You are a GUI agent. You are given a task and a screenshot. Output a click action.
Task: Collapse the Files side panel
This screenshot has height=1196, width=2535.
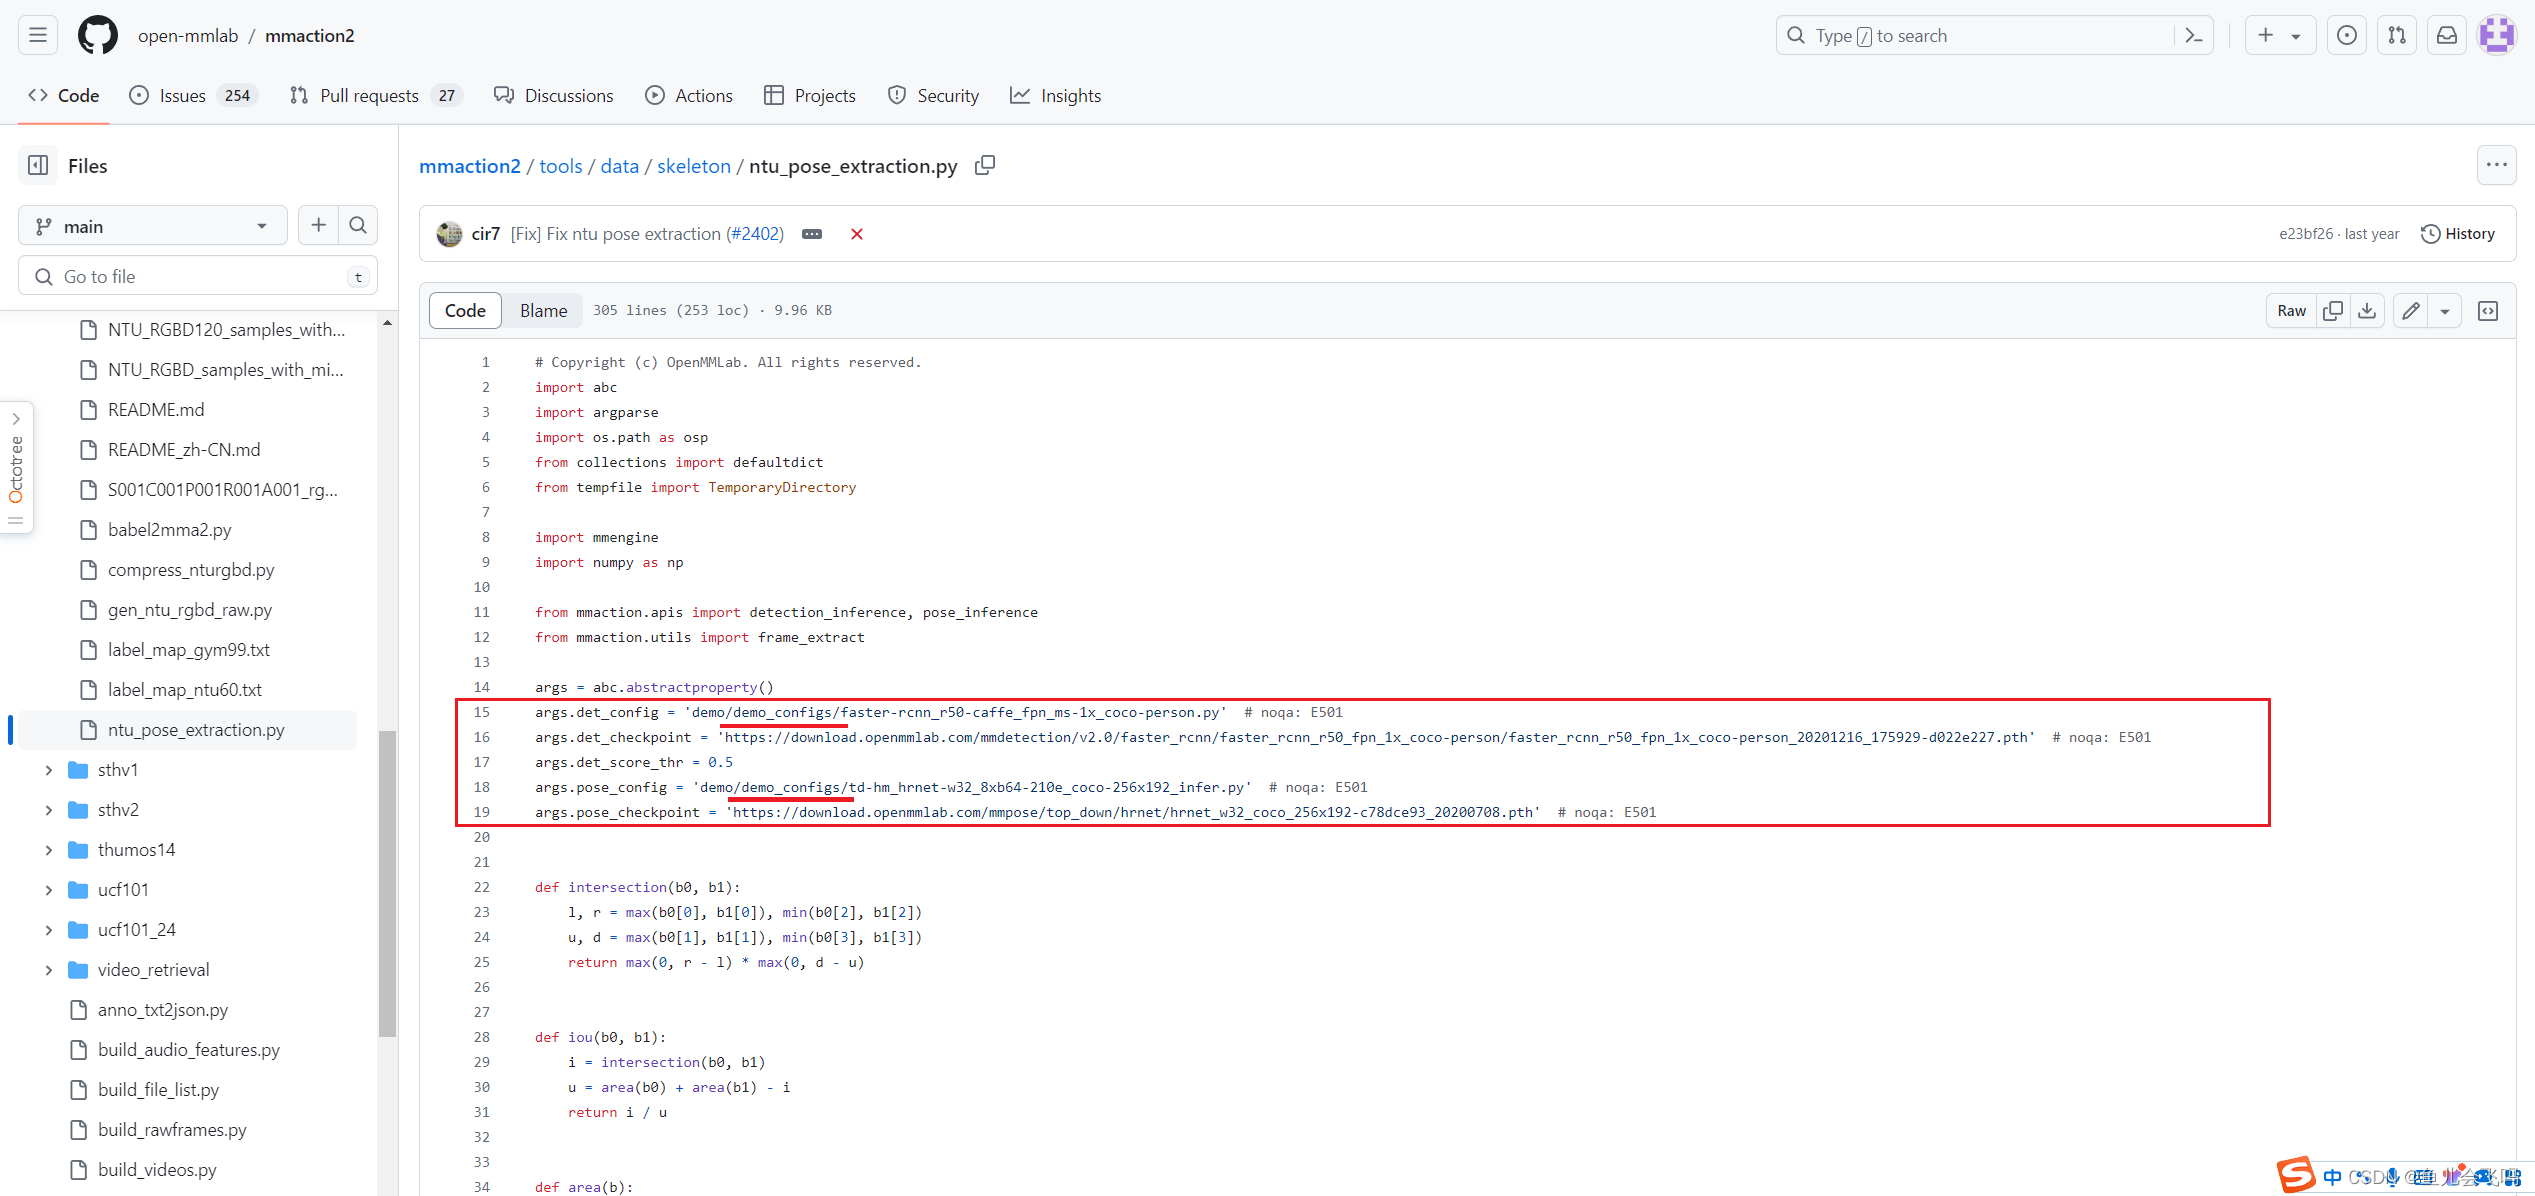(38, 165)
